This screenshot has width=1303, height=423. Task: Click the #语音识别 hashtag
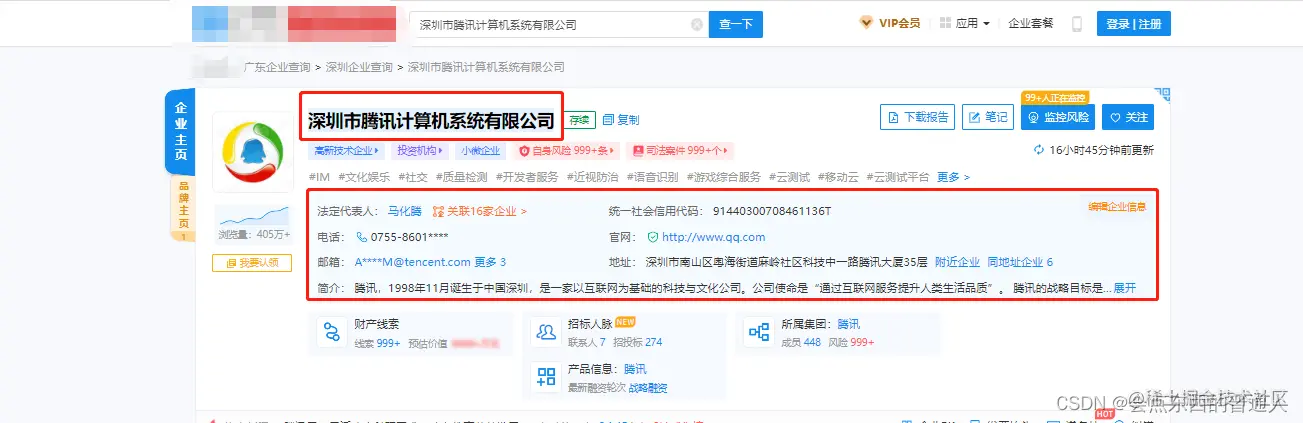tap(653, 177)
